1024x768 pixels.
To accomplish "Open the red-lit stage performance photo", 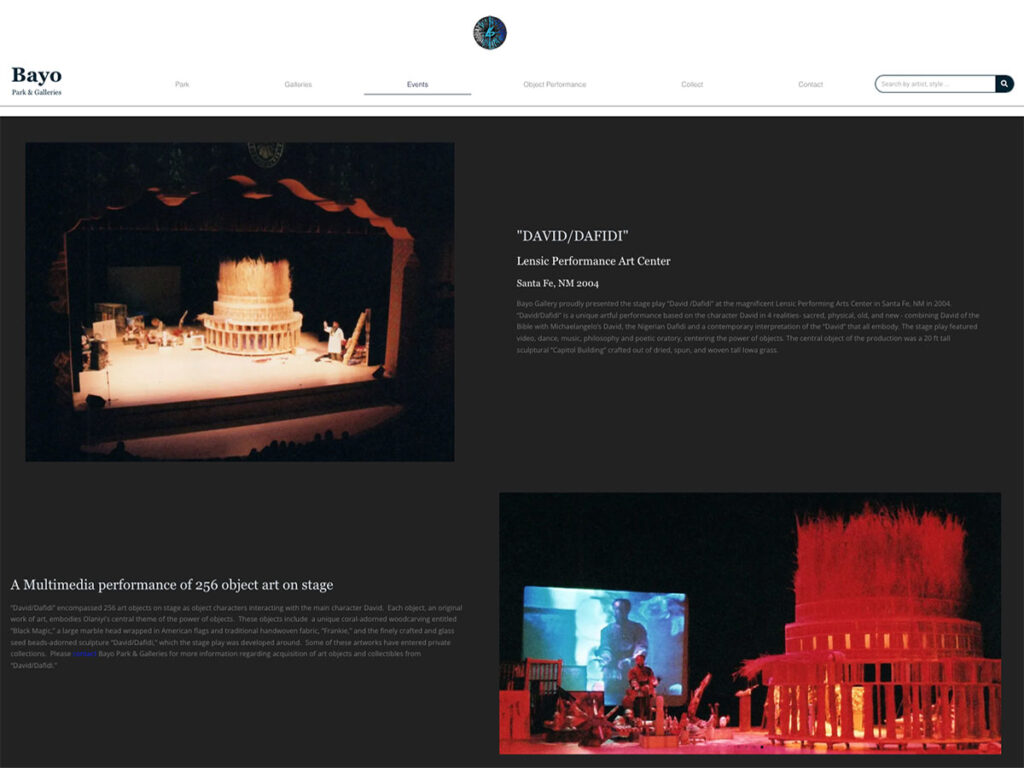I will pyautogui.click(x=750, y=623).
